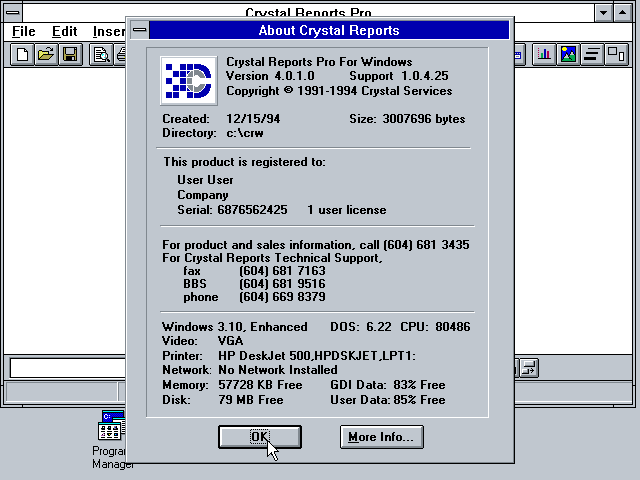The height and width of the screenshot is (480, 640).
Task: Click the Crystal Reports Pro main title bar
Action: click(x=308, y=12)
